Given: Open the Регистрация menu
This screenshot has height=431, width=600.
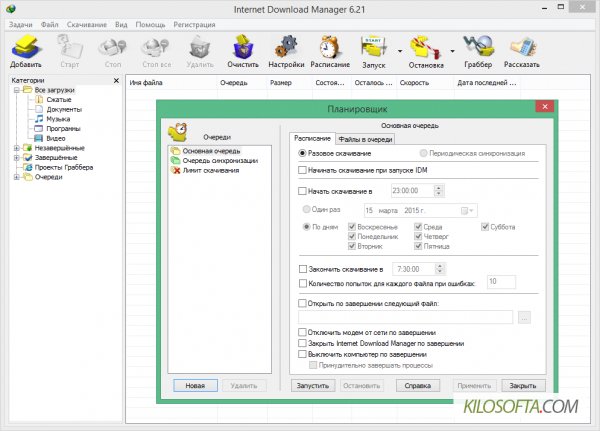Looking at the screenshot, I should [x=194, y=24].
